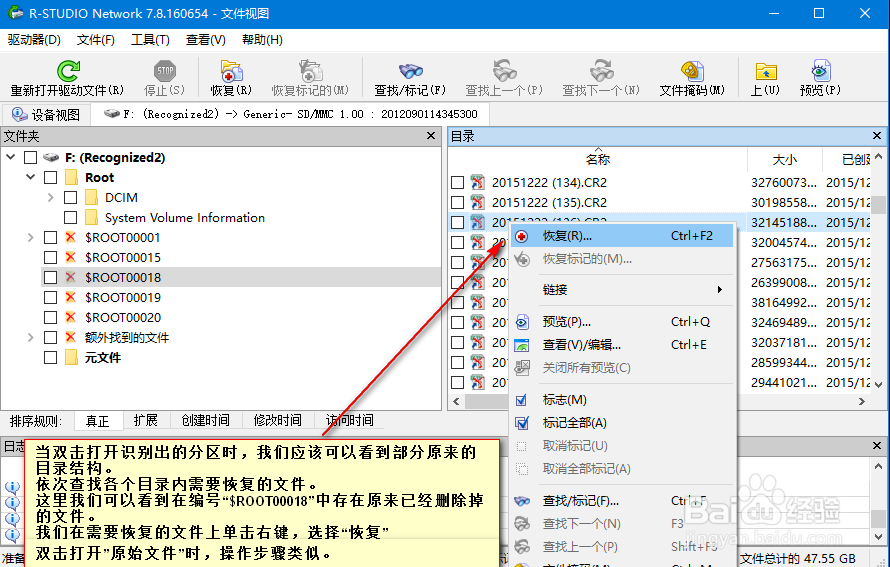Open the 链接 submenu arrow

click(x=720, y=289)
